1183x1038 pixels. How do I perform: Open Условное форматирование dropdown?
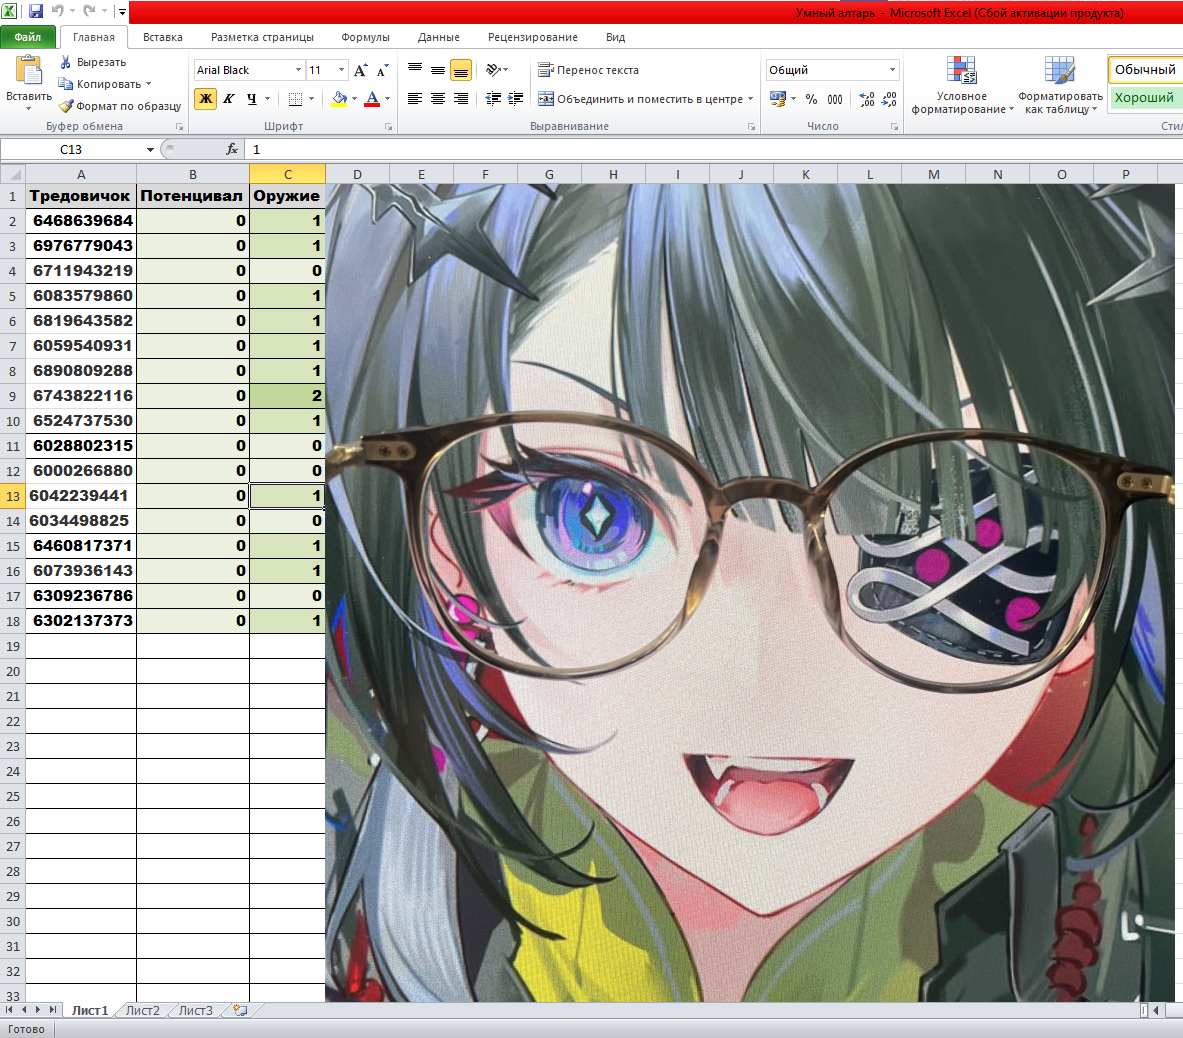962,84
